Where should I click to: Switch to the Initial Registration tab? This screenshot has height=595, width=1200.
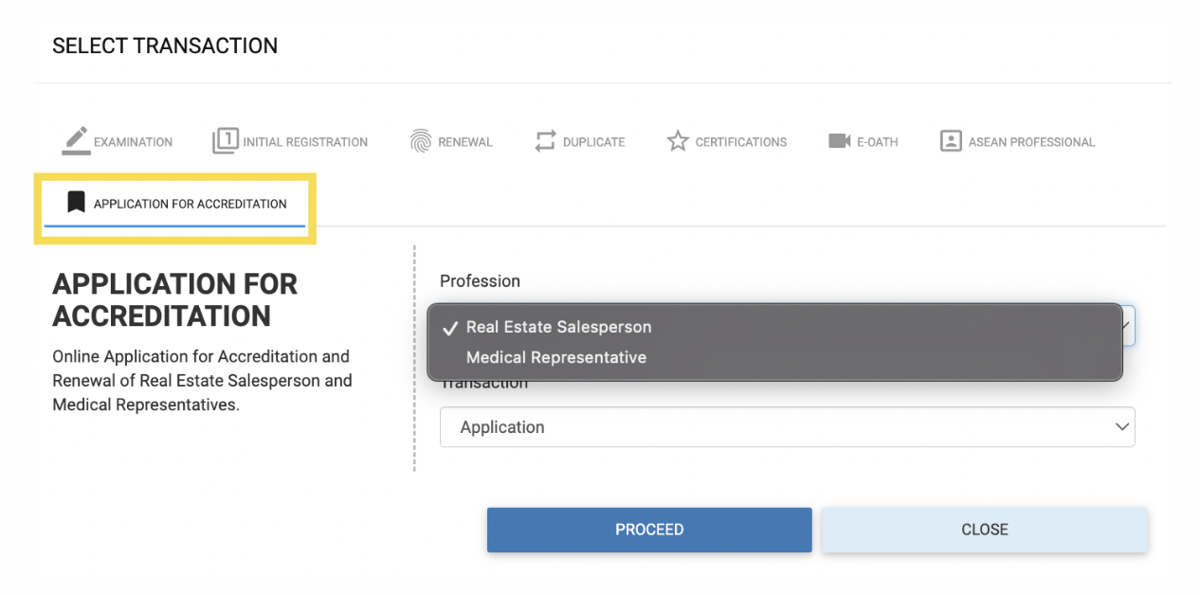pyautogui.click(x=290, y=140)
